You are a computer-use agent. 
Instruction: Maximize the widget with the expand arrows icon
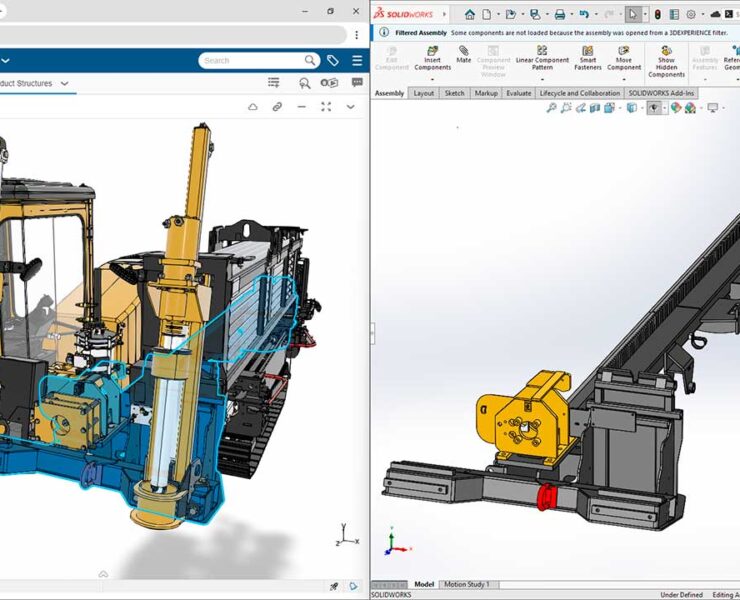[326, 107]
